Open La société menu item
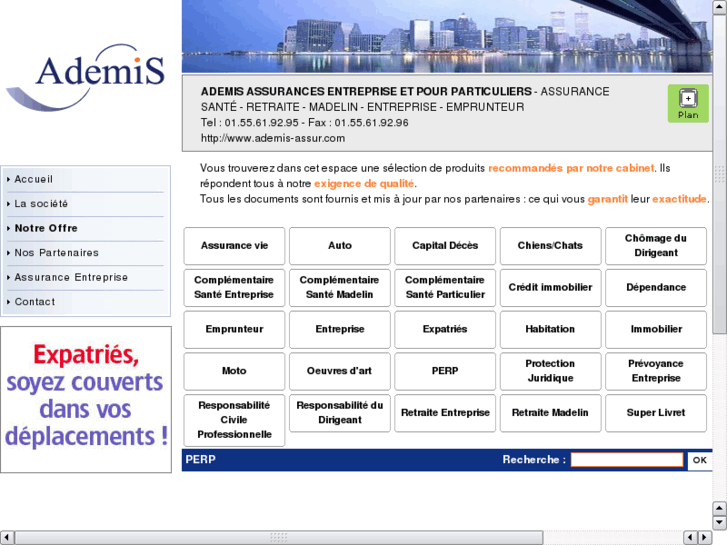The image size is (727, 545). 41,204
